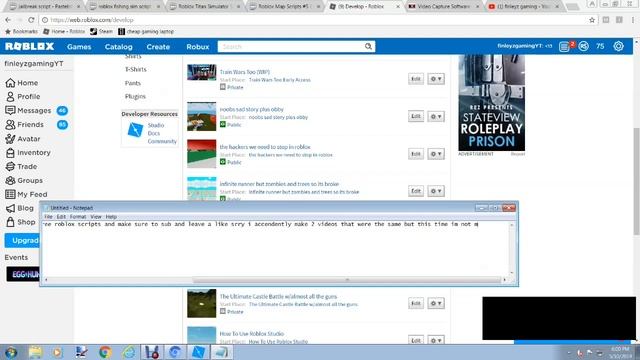Bookmark this page with the star icon
Image resolution: width=640 pixels, height=360 pixels.
coord(592,20)
